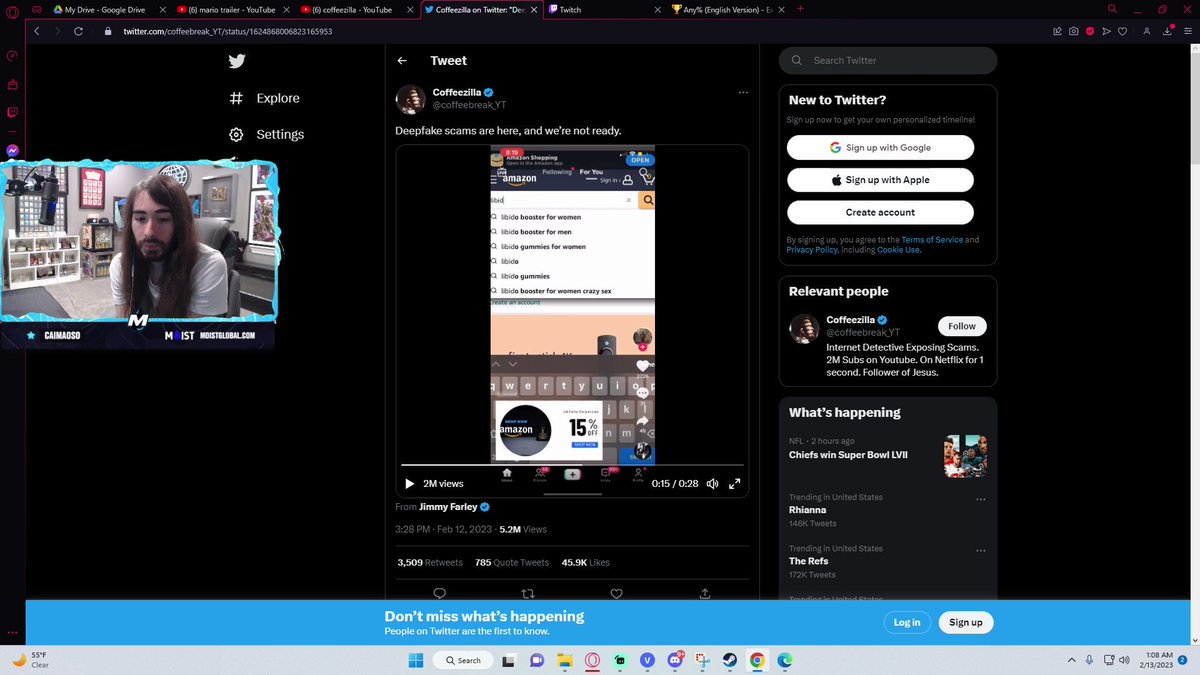Open The Refs trending topic
Image resolution: width=1200 pixels, height=675 pixels.
coord(808,561)
